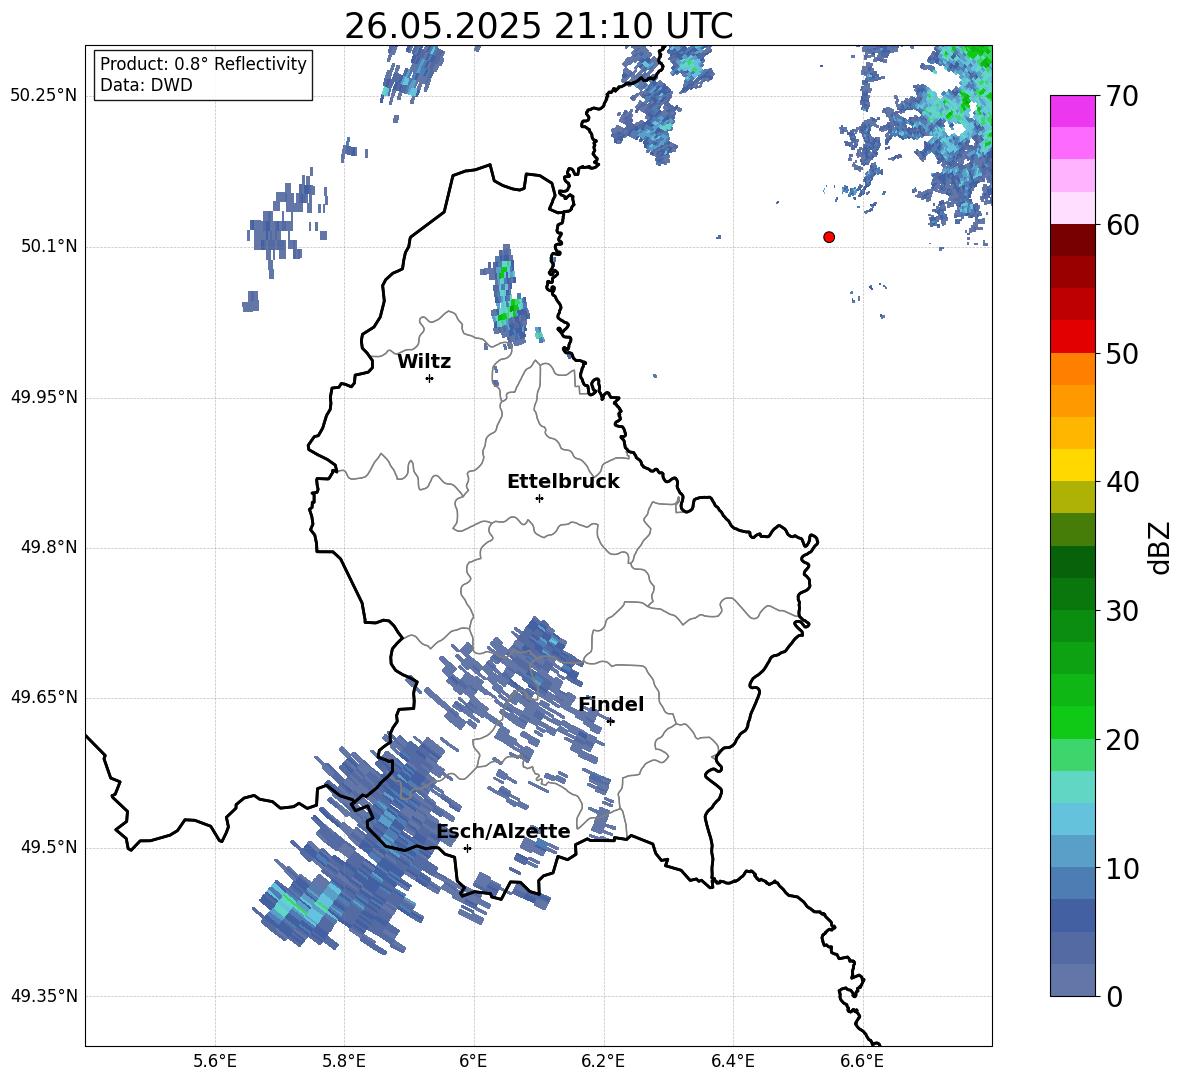The width and height of the screenshot is (1184, 1081).
Task: Click the Findel station cross marker
Action: 611,721
